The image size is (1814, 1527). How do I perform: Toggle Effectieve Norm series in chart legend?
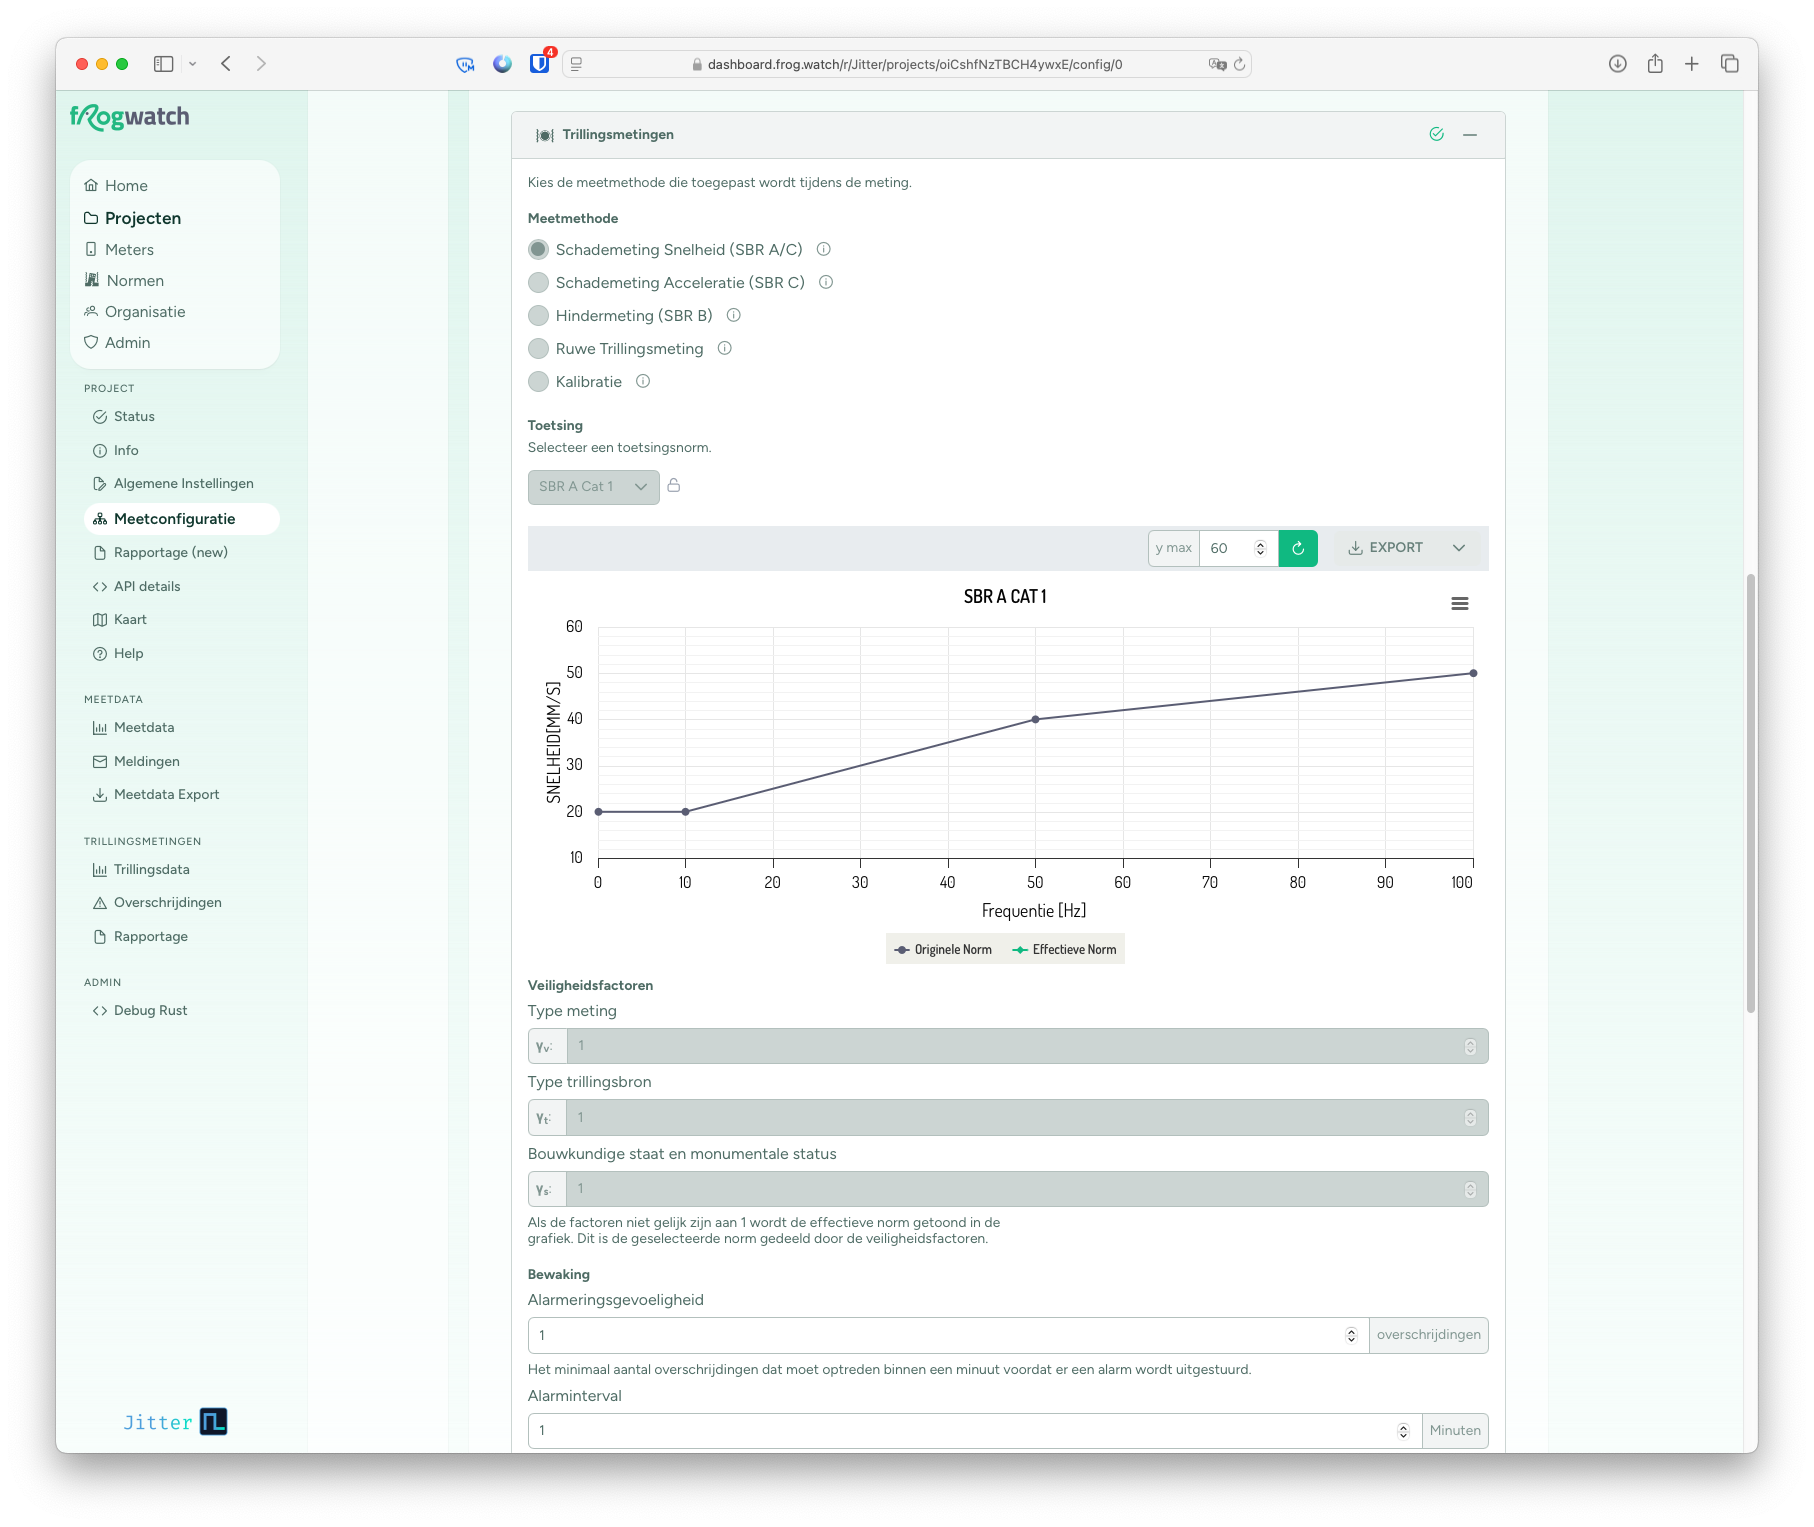pos(1065,950)
